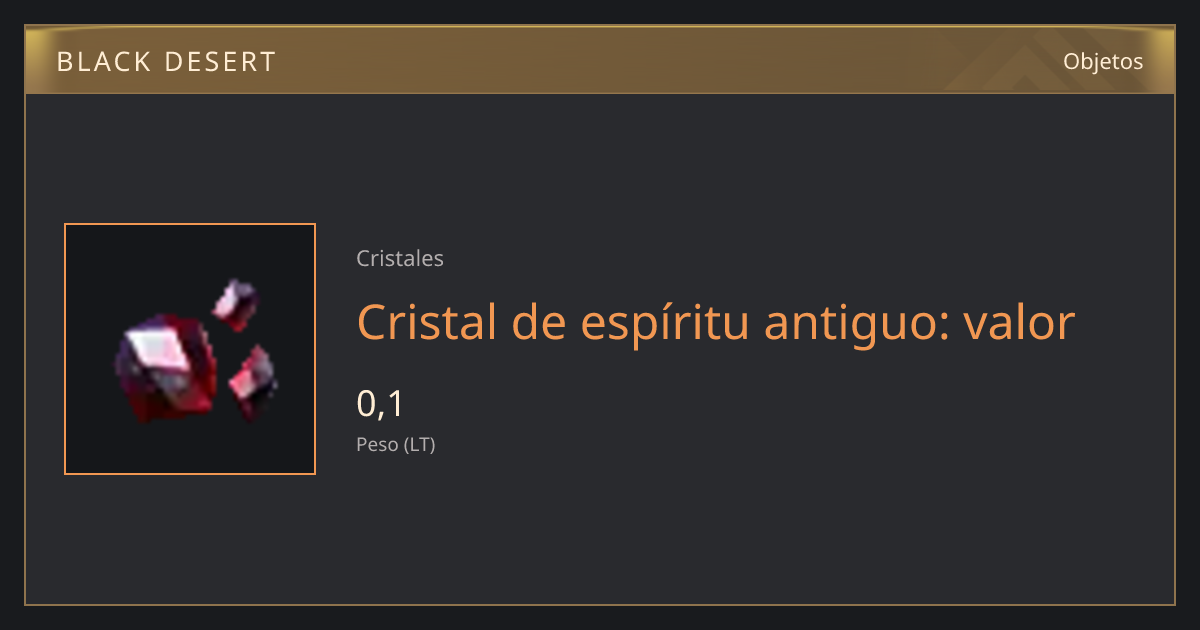Click the gold header banner bar
This screenshot has height=630, width=1200.
coord(600,60)
